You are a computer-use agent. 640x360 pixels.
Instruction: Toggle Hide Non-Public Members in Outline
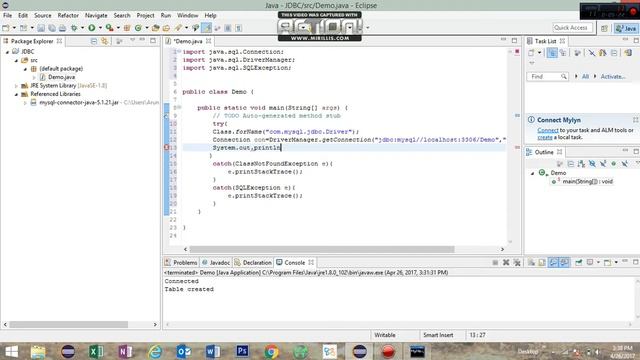click(613, 164)
